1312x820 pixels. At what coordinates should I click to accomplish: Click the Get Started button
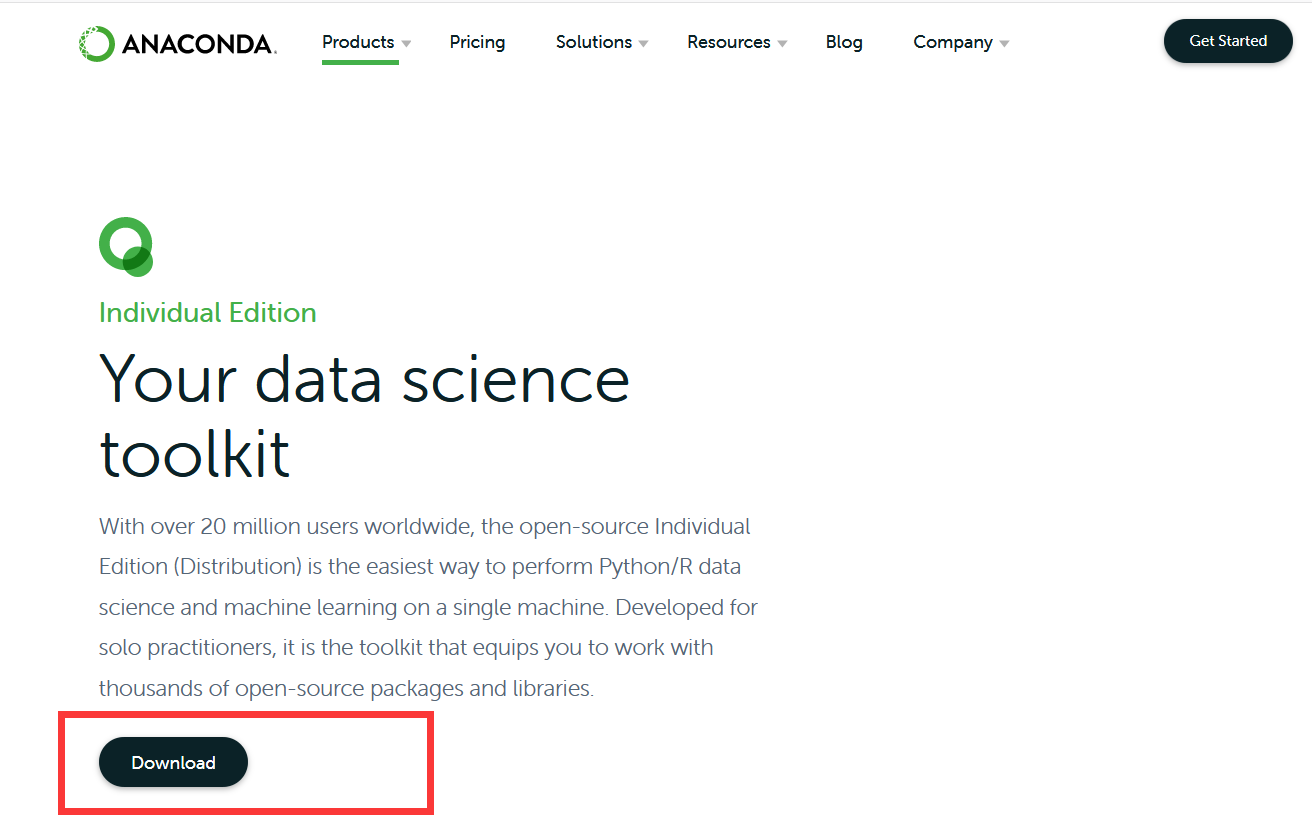point(1228,41)
